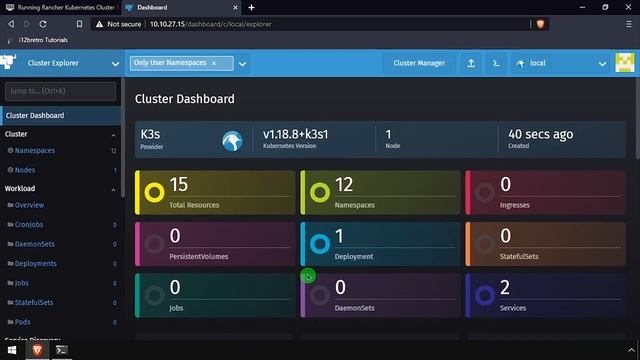
Task: Click the Pods folder icon
Action: click(x=10, y=322)
